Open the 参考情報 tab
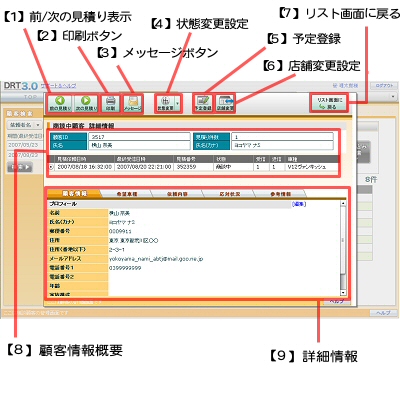The height and width of the screenshot is (400, 400). click(x=280, y=194)
